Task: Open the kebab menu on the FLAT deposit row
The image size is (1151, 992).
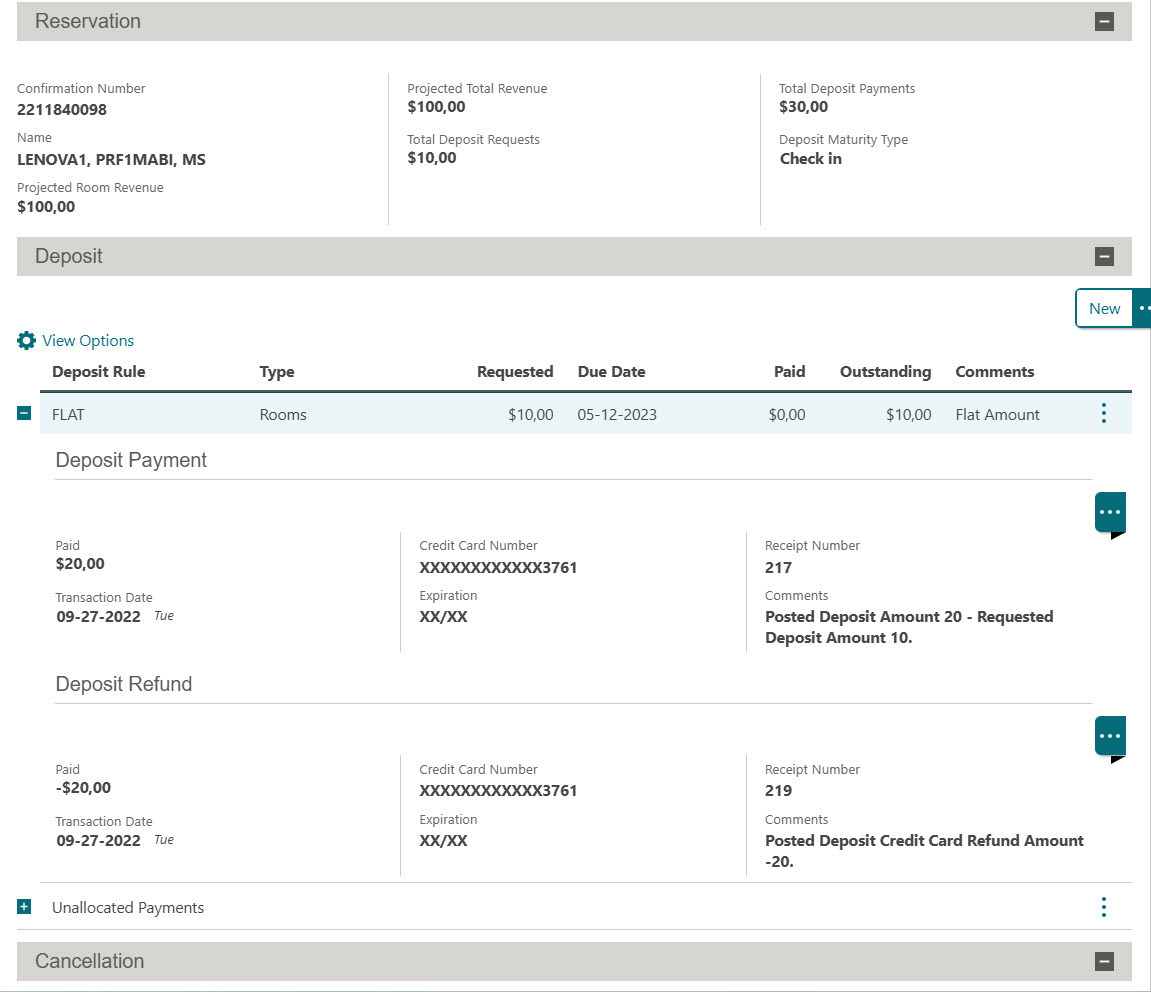Action: click(x=1103, y=413)
